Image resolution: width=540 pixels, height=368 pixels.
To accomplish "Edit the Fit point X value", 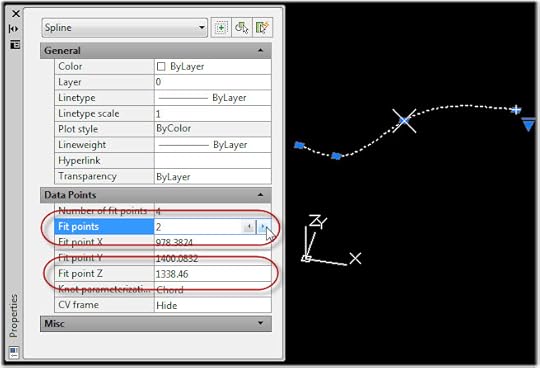I will [x=212, y=242].
